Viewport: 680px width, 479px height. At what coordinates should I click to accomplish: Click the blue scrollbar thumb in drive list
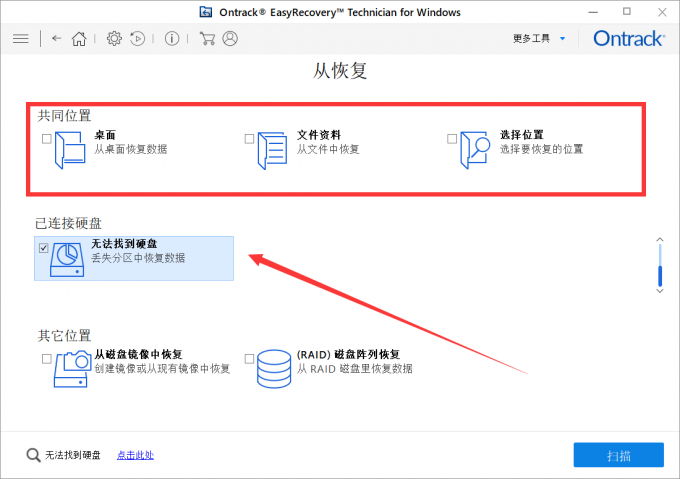tap(660, 276)
